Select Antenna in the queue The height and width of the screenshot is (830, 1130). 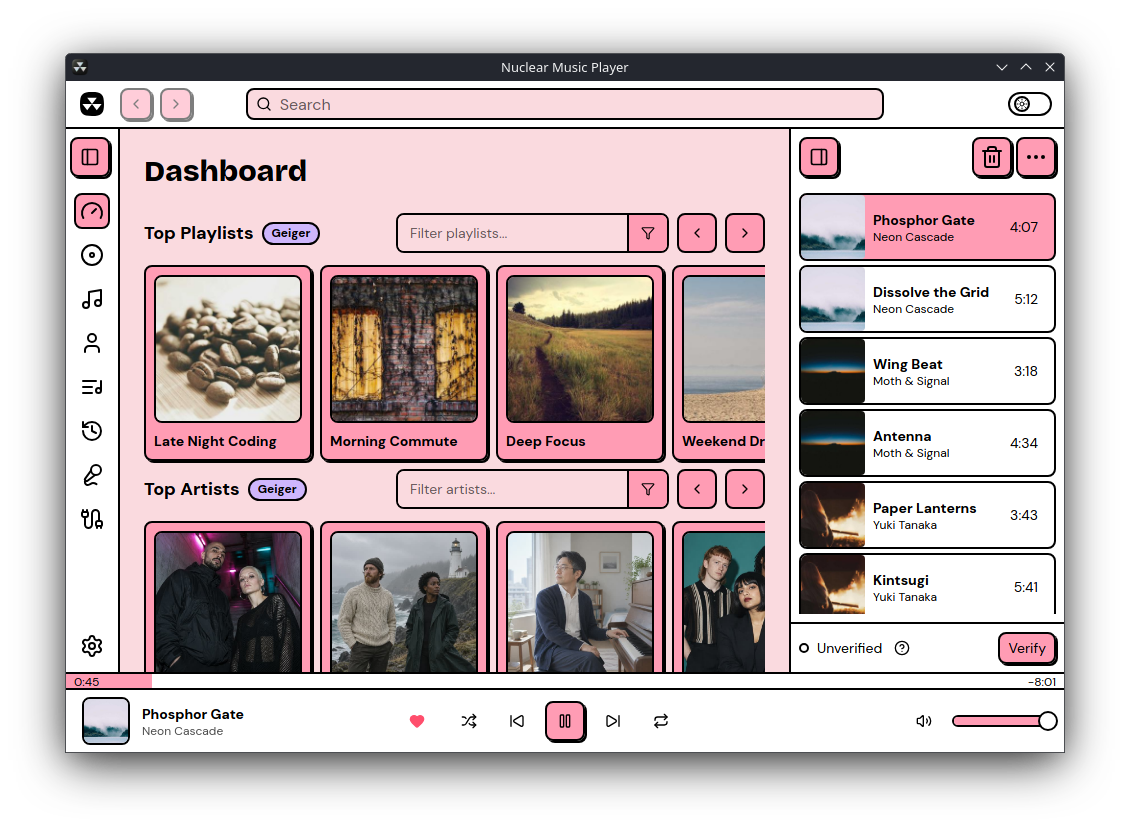(927, 443)
